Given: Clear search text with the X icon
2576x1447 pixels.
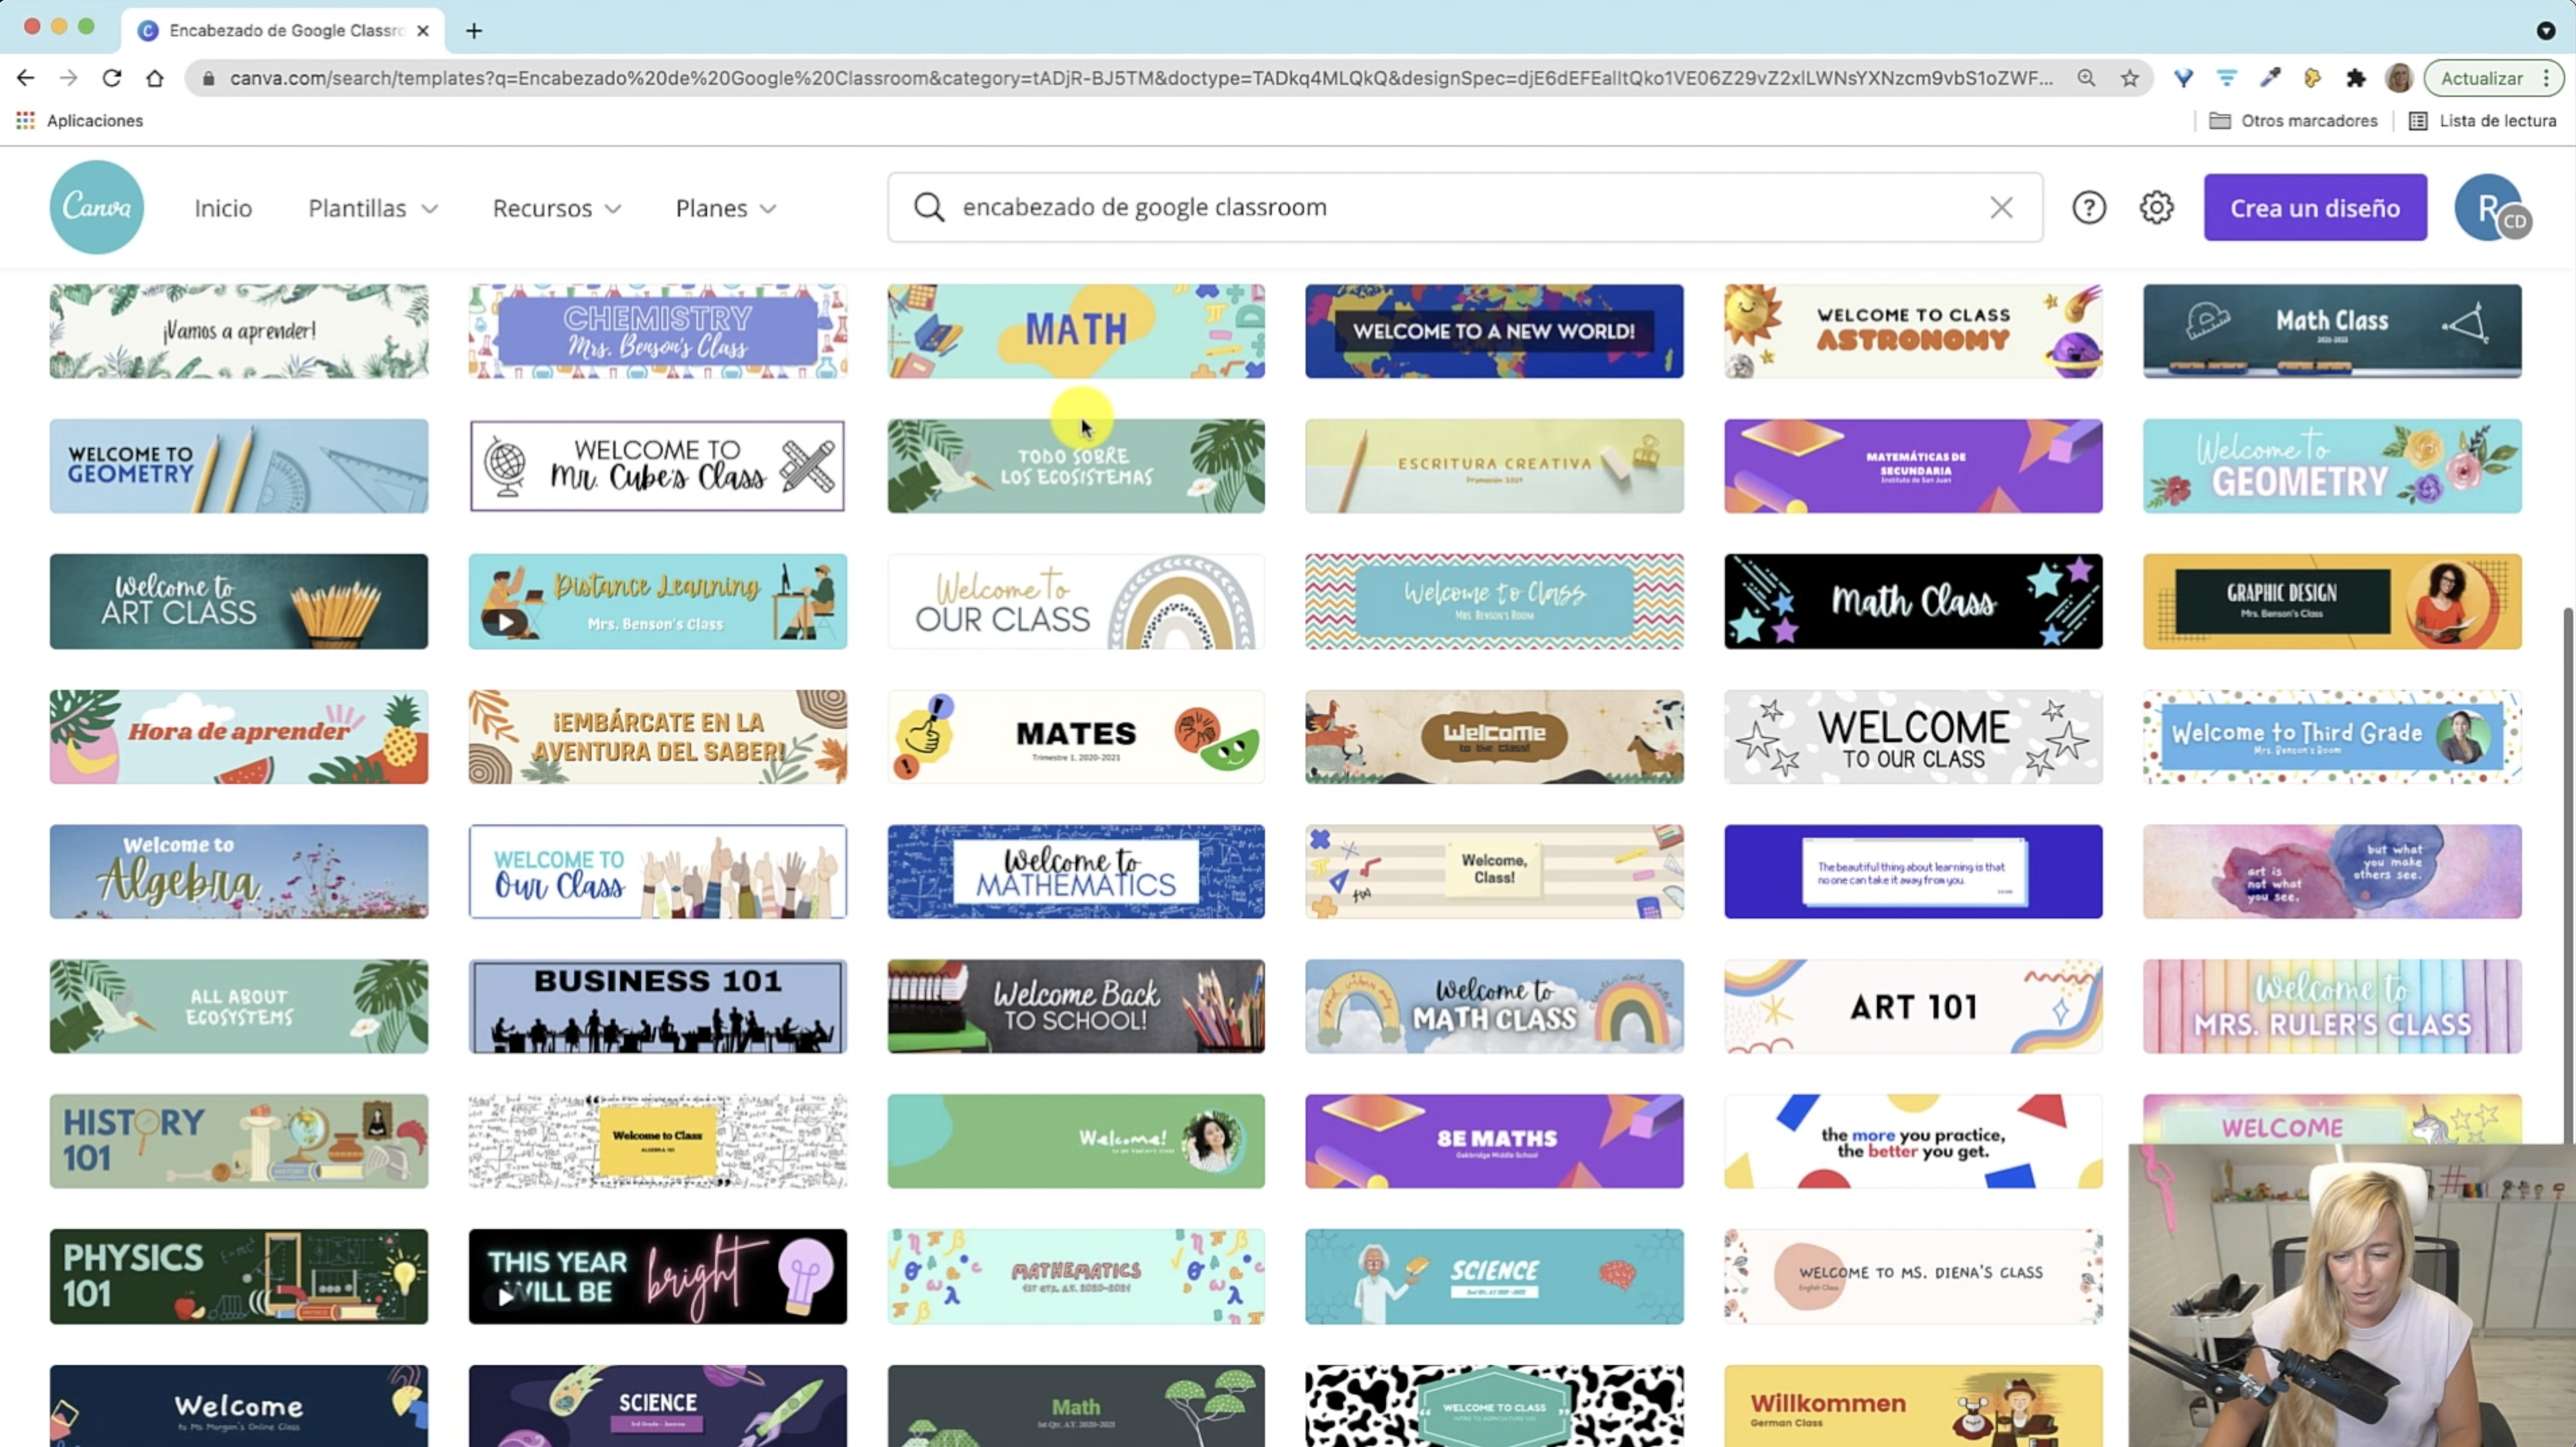Looking at the screenshot, I should 2001,207.
